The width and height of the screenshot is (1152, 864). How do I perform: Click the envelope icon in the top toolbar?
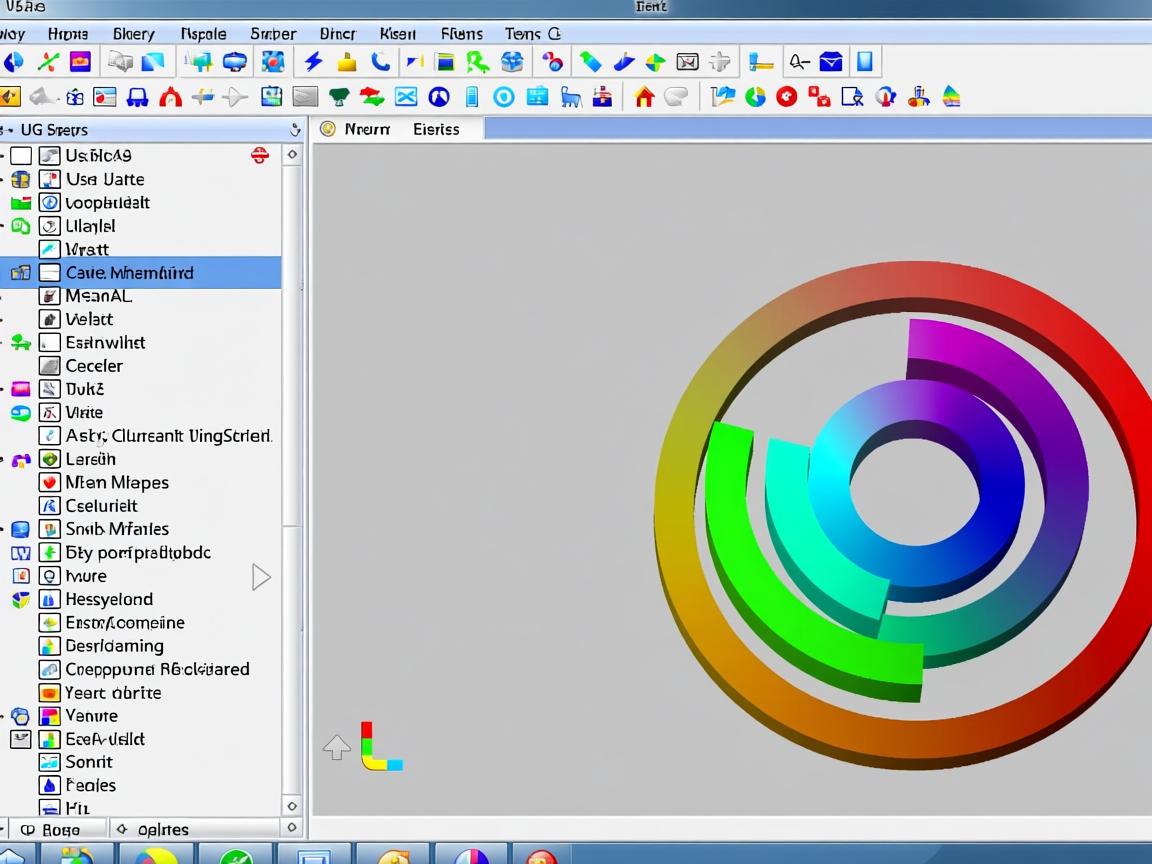pos(830,62)
